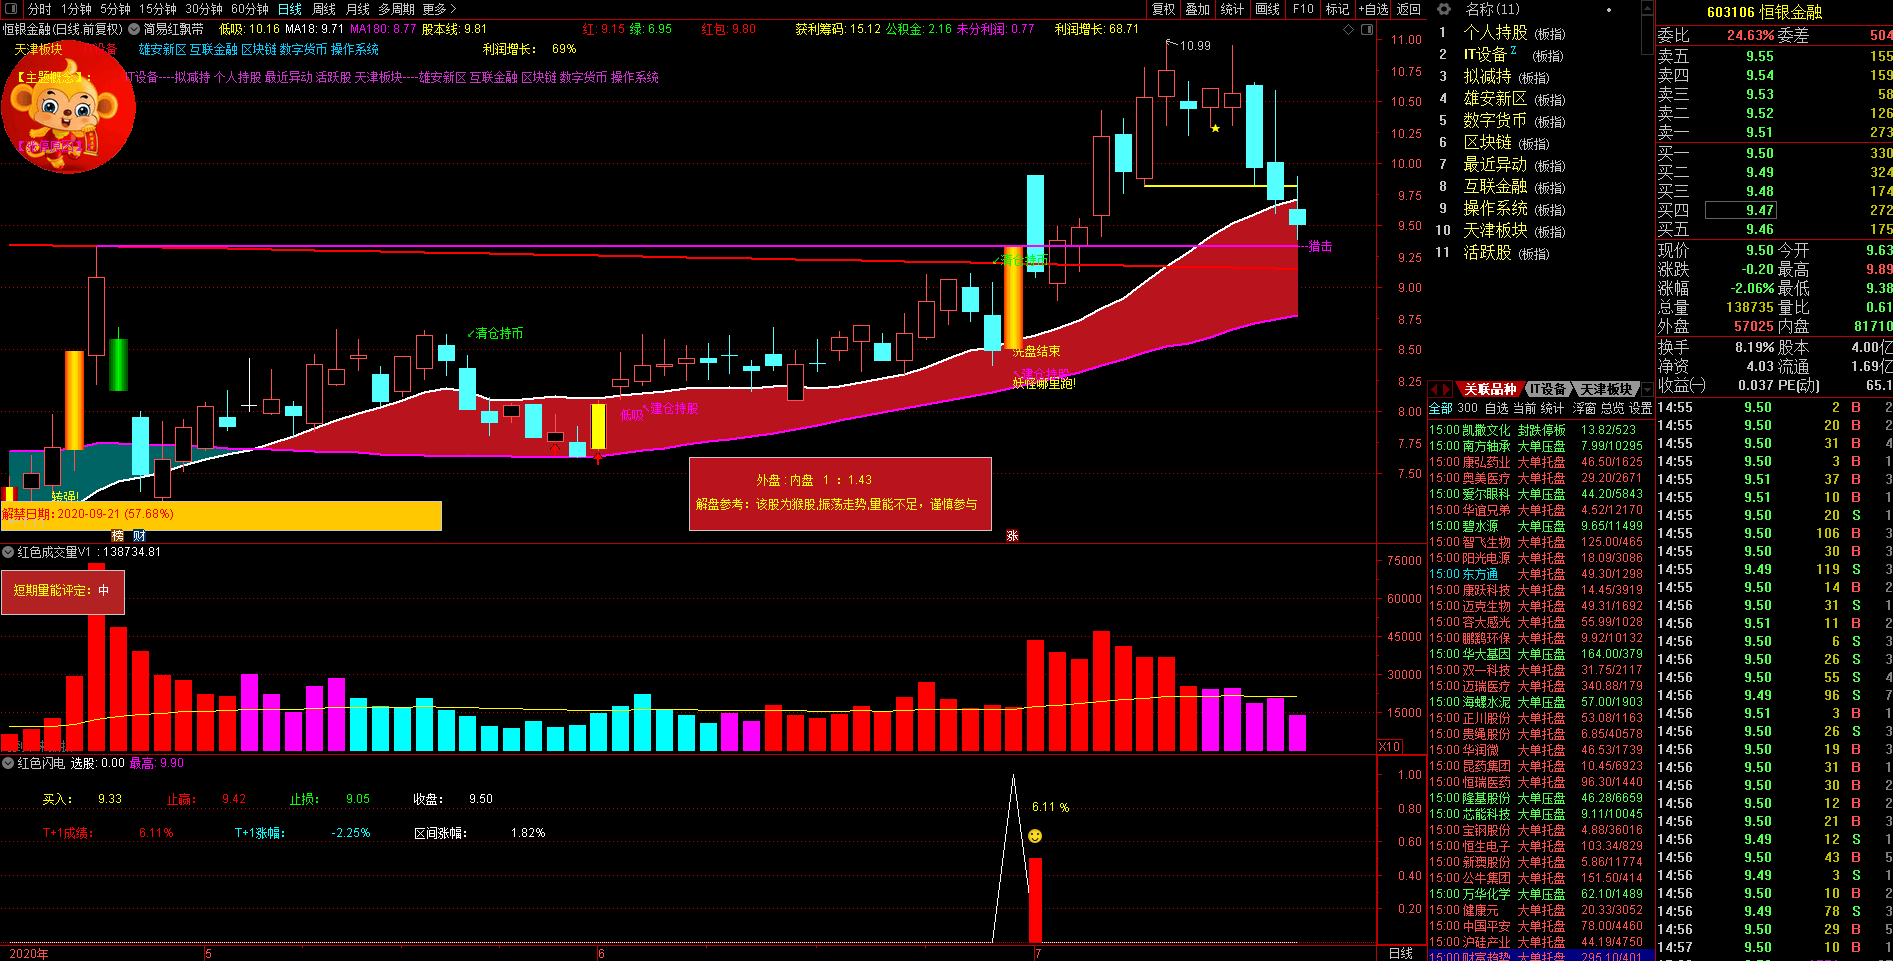Click the indicator dropdown circle before 简易红飘带
The image size is (1893, 961).
pos(134,30)
